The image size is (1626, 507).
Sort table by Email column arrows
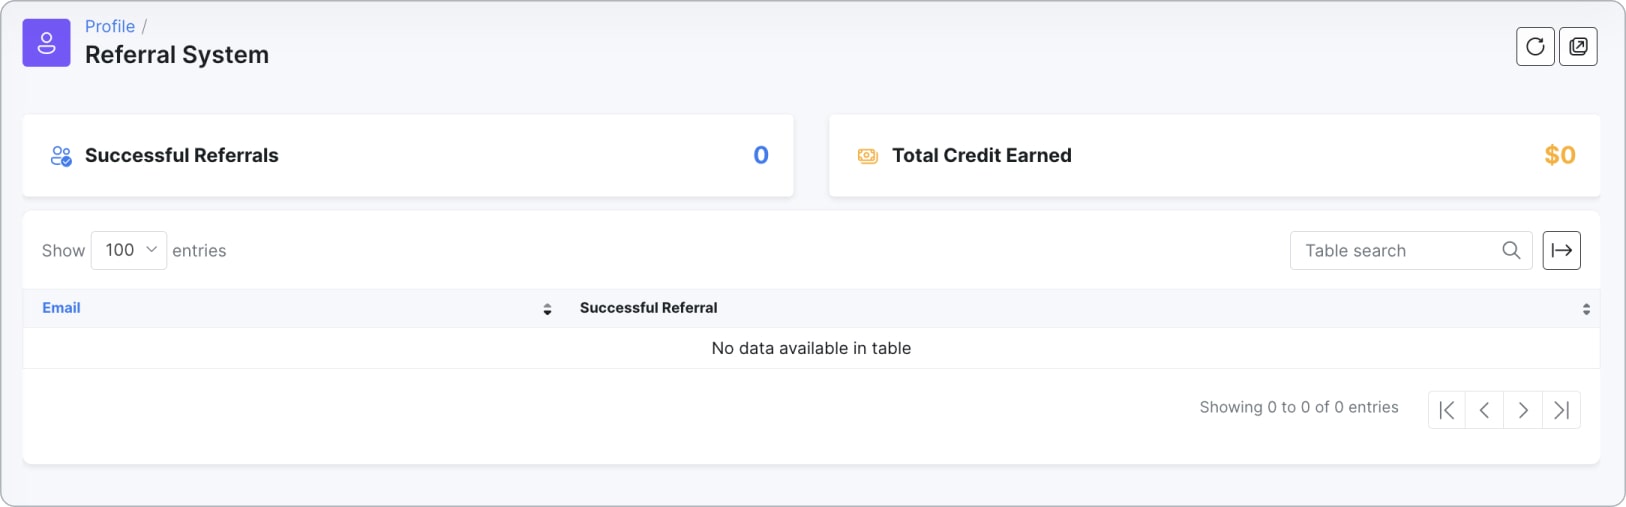coord(547,309)
